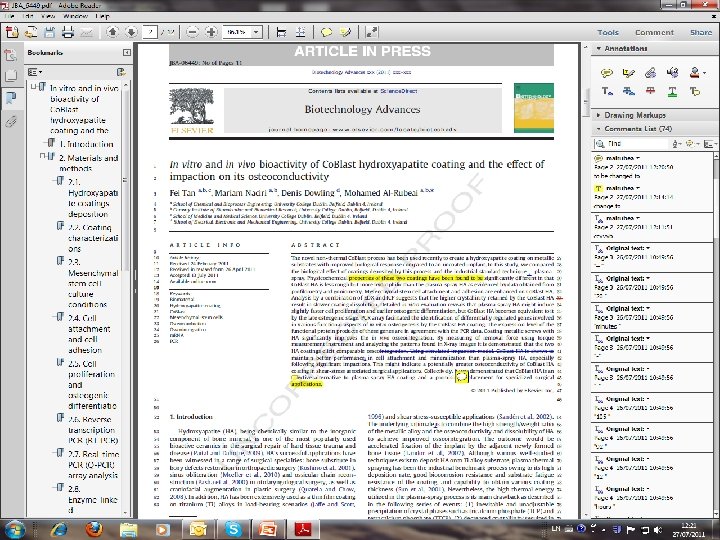Open Firefox from the taskbar

click(94, 529)
